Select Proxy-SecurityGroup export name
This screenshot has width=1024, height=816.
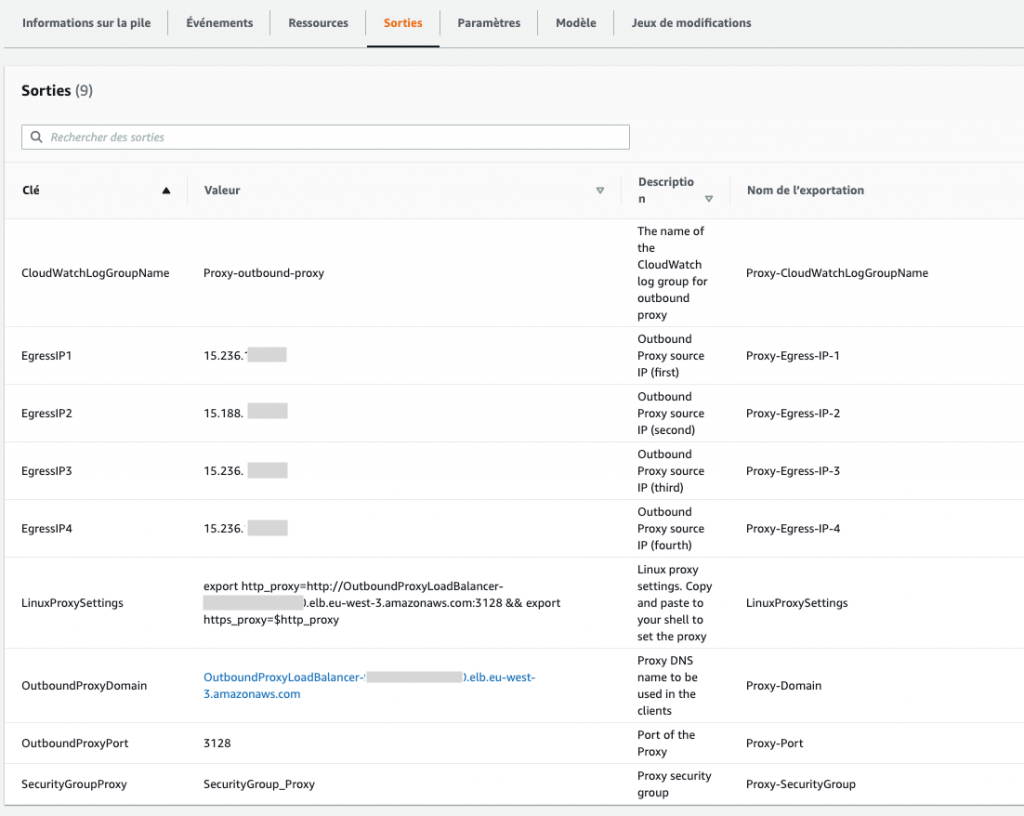(801, 784)
